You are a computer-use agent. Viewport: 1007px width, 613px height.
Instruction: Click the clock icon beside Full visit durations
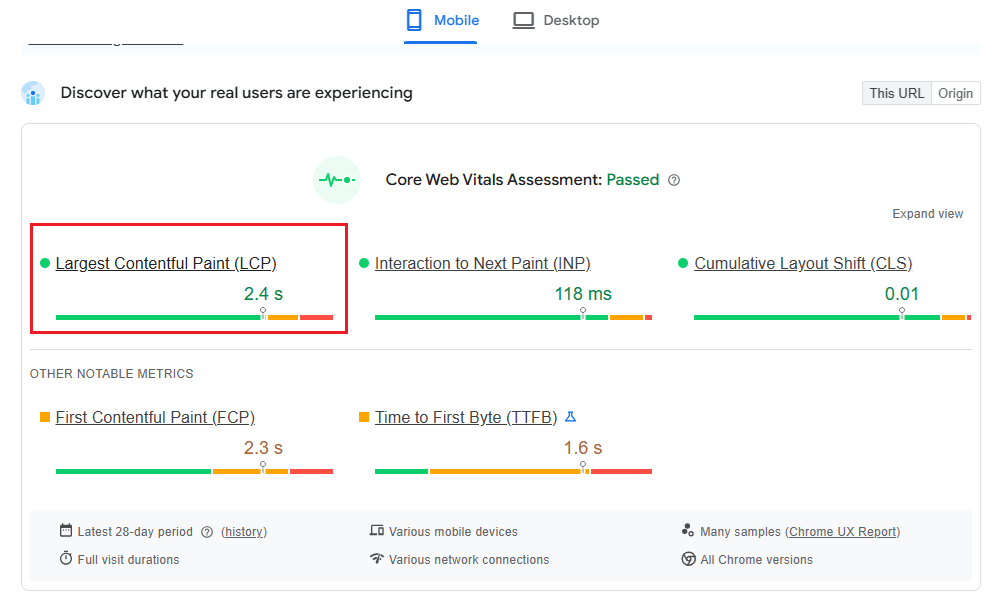click(65, 559)
